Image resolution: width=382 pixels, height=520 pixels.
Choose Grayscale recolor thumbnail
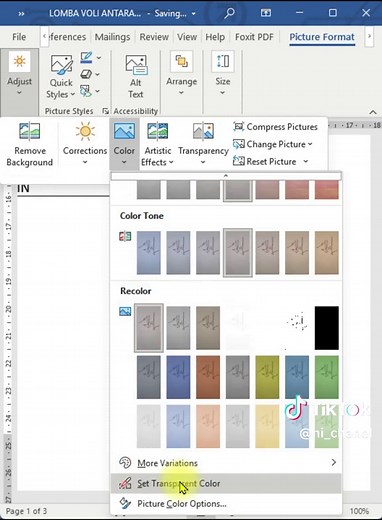(178, 328)
